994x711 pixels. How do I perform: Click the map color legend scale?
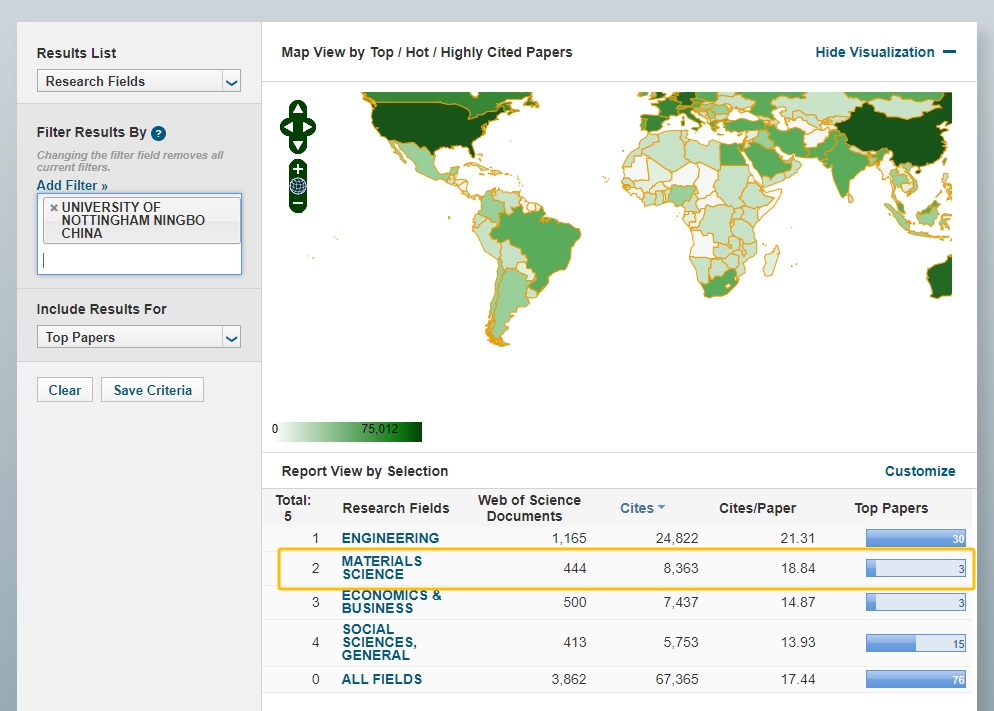(x=347, y=432)
